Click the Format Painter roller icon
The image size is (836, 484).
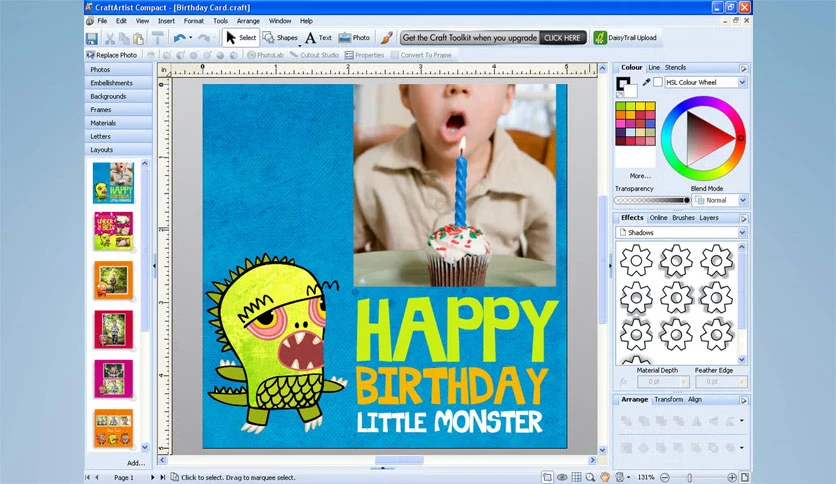(x=158, y=38)
